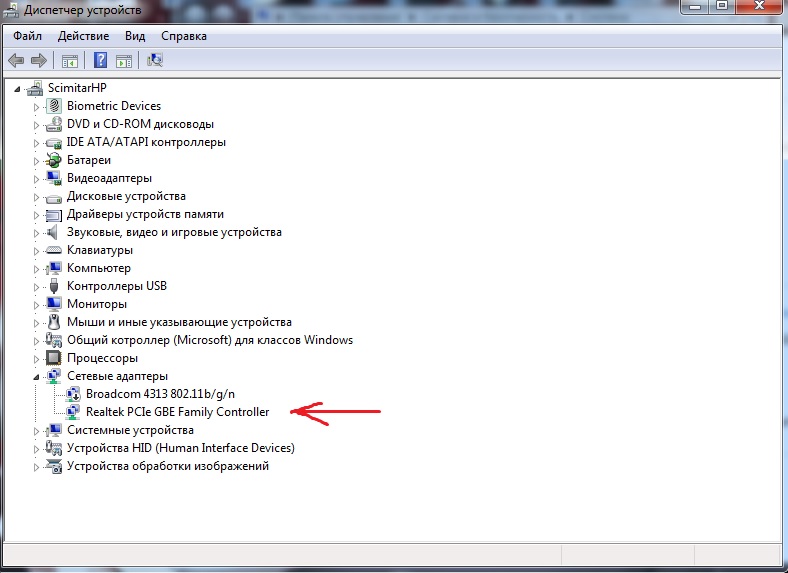Collapse the ScimitarHP root node

click(17, 89)
